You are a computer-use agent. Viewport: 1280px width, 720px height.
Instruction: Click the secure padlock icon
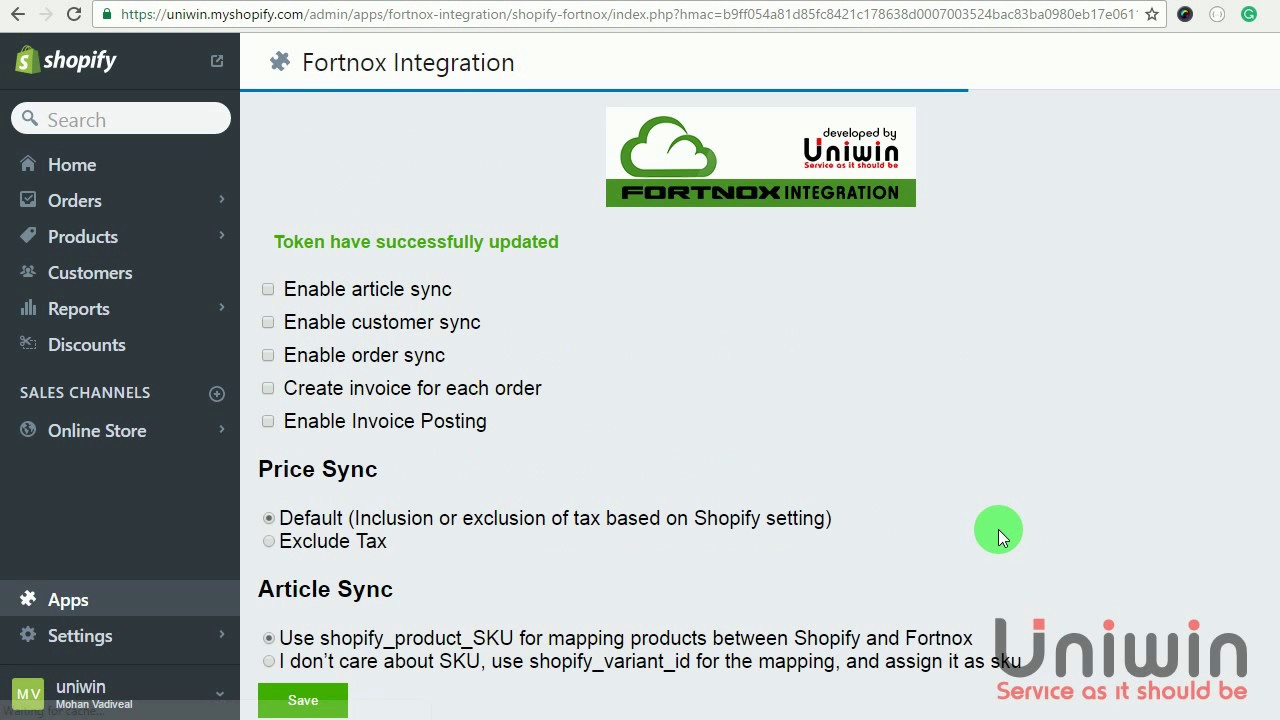pyautogui.click(x=107, y=14)
